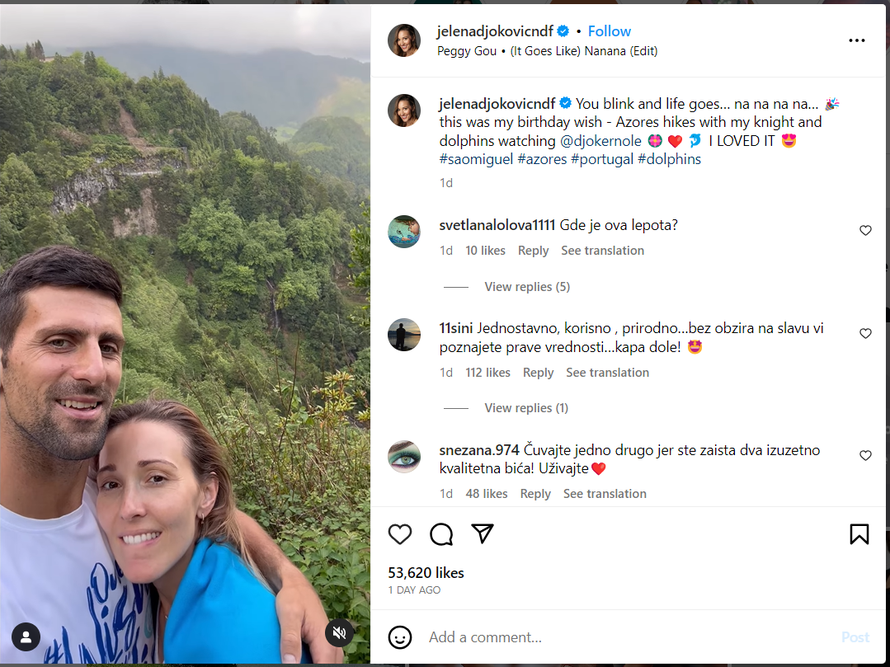Like svetlanalolova1111's comment

click(x=866, y=231)
